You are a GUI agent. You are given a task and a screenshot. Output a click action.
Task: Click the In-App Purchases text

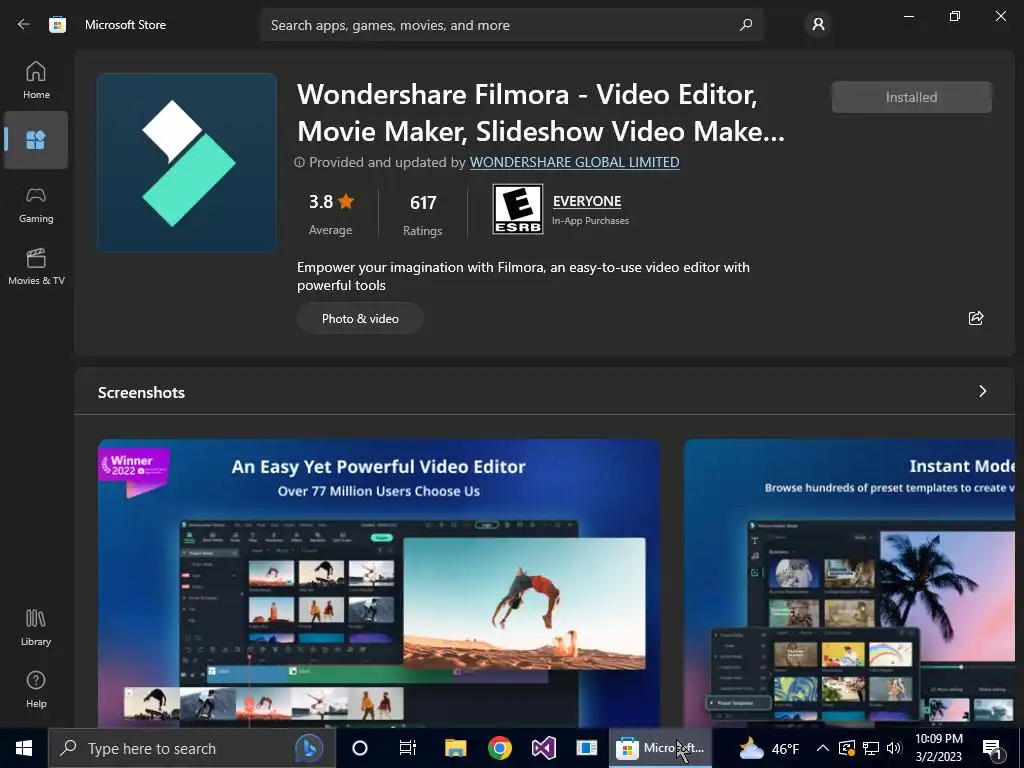590,221
